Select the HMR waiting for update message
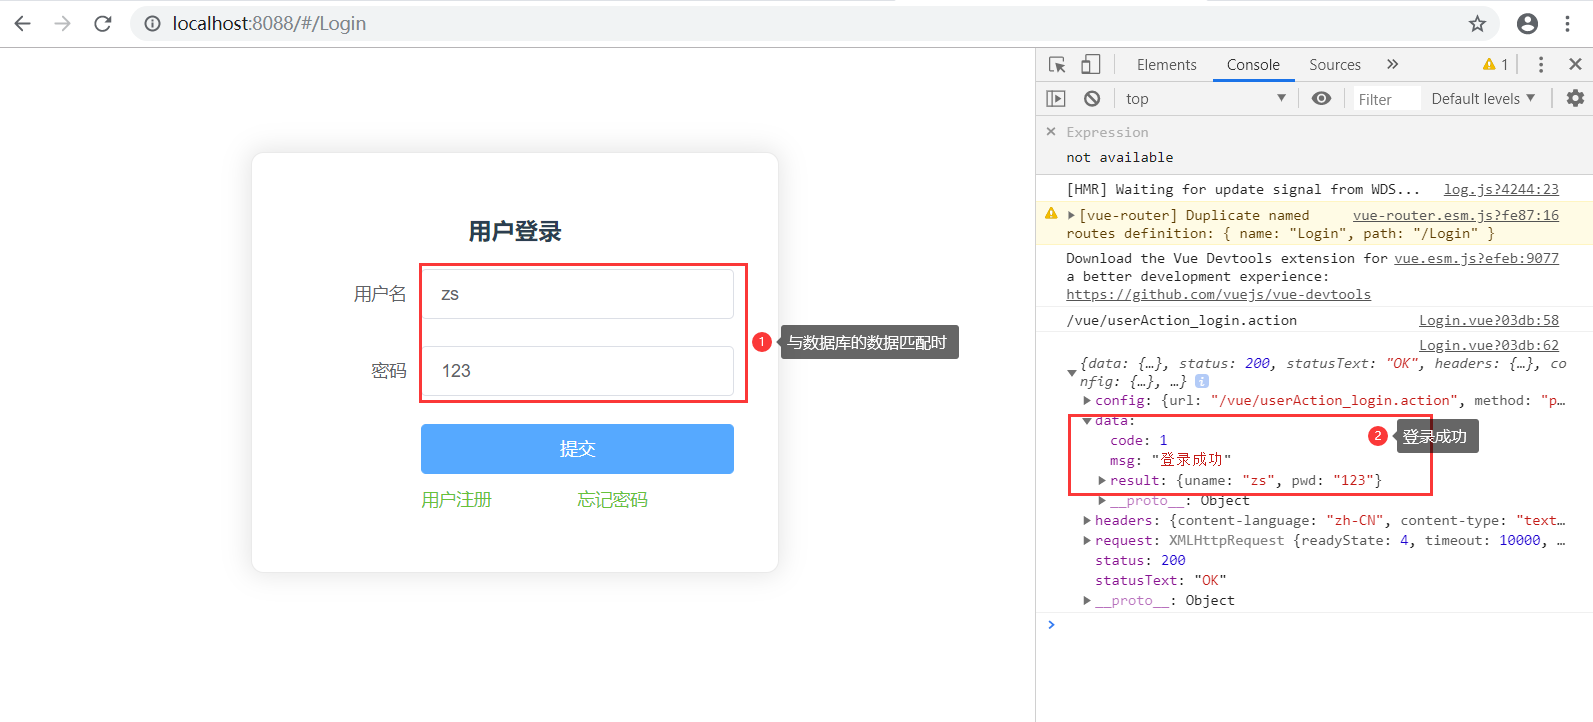The height and width of the screenshot is (722, 1593). [x=1243, y=189]
